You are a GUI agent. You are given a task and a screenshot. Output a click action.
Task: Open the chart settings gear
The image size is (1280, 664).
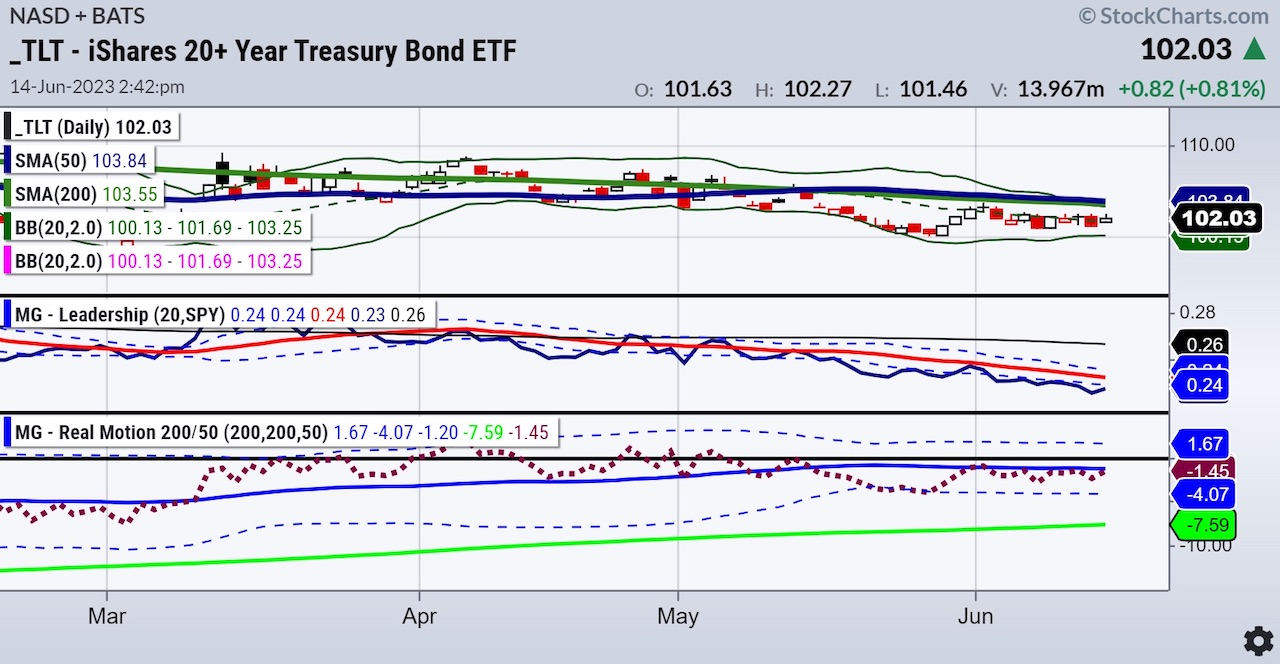1257,640
